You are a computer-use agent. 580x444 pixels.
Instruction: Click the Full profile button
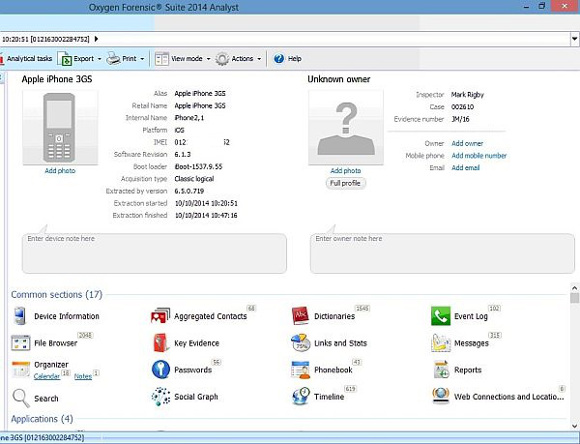pyautogui.click(x=345, y=183)
